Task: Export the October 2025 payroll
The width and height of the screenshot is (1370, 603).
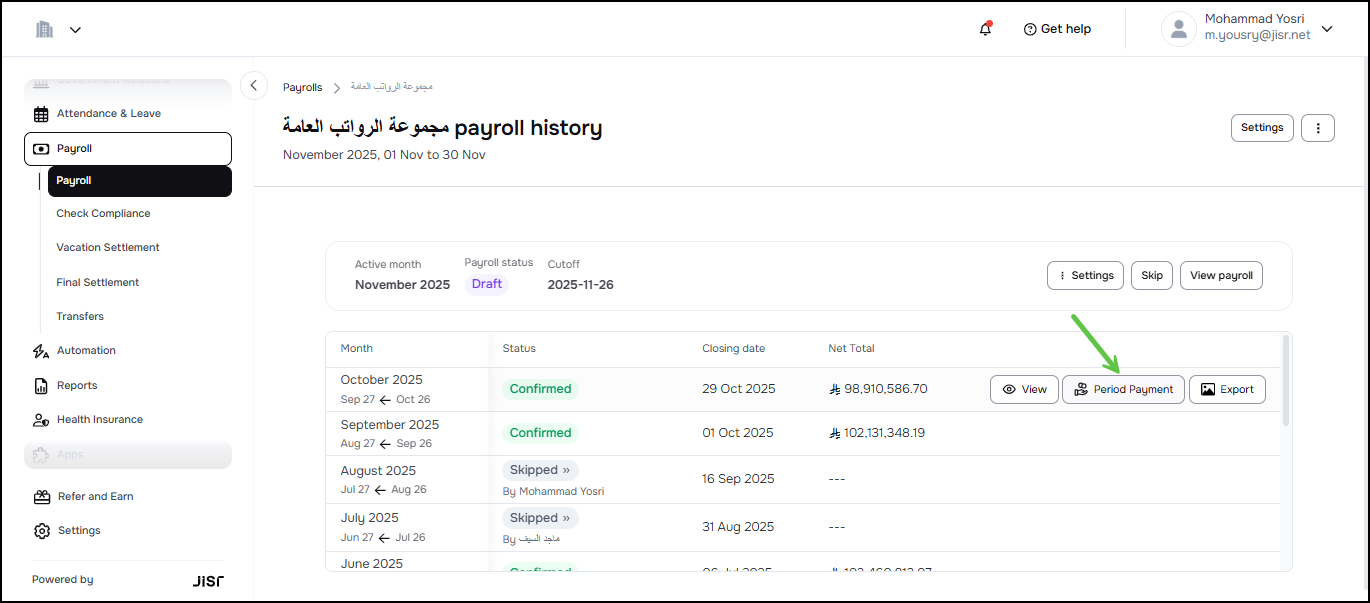Action: pyautogui.click(x=1227, y=390)
